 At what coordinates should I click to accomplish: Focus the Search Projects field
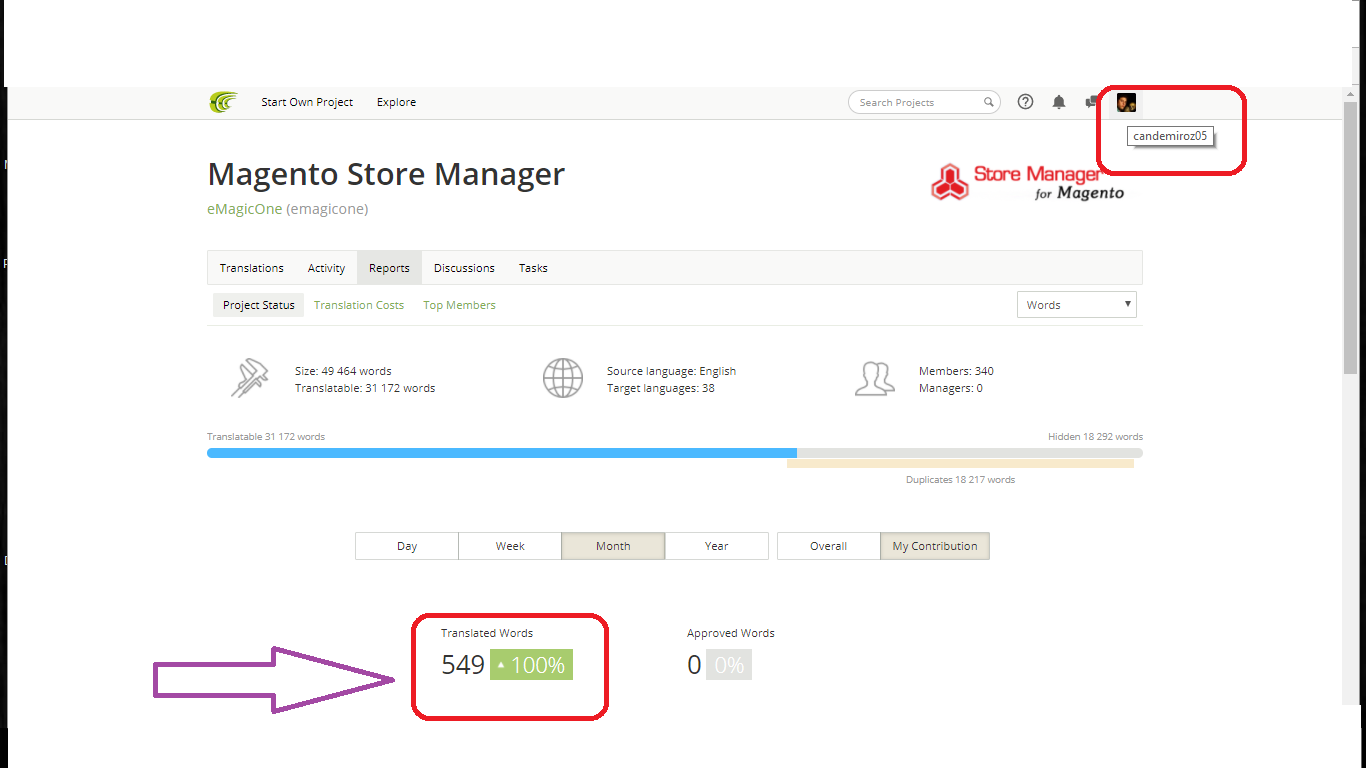point(924,102)
